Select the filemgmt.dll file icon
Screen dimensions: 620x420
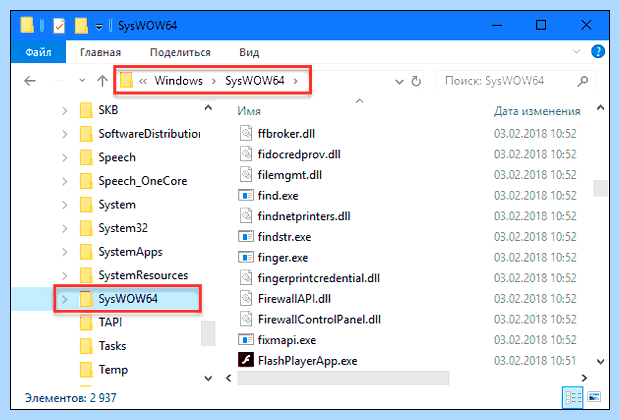246,174
